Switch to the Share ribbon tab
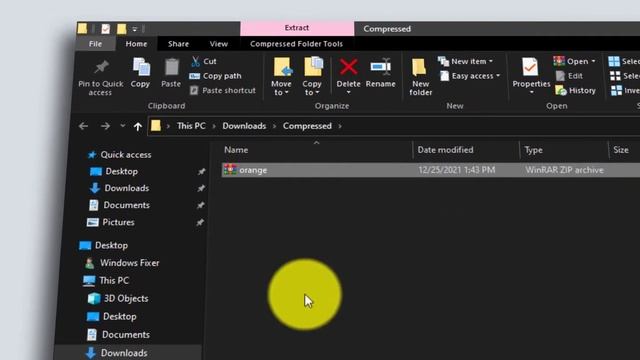This screenshot has width=640, height=360. [178, 44]
